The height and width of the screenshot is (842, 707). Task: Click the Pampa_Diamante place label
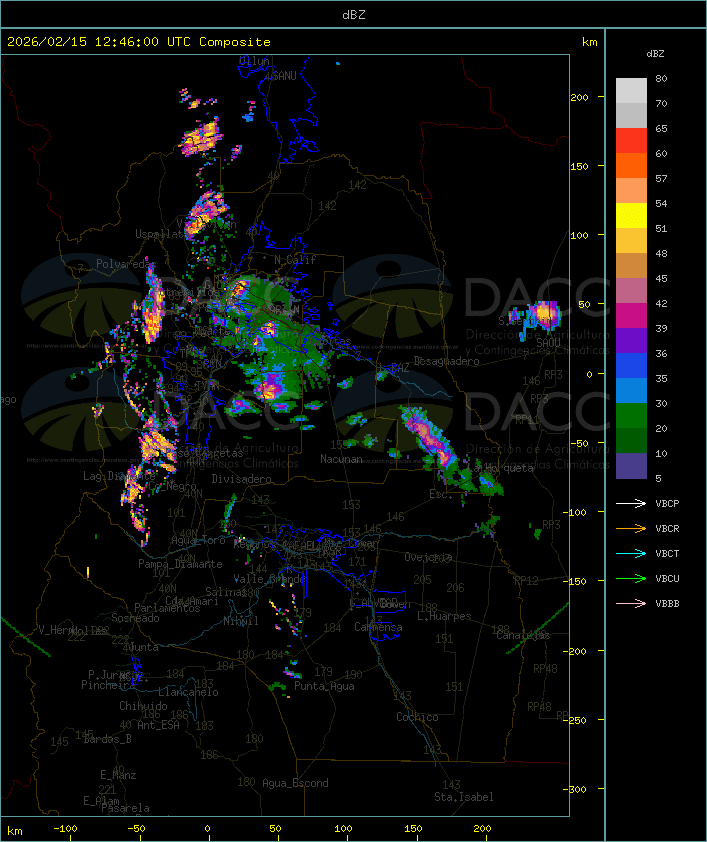click(x=180, y=564)
